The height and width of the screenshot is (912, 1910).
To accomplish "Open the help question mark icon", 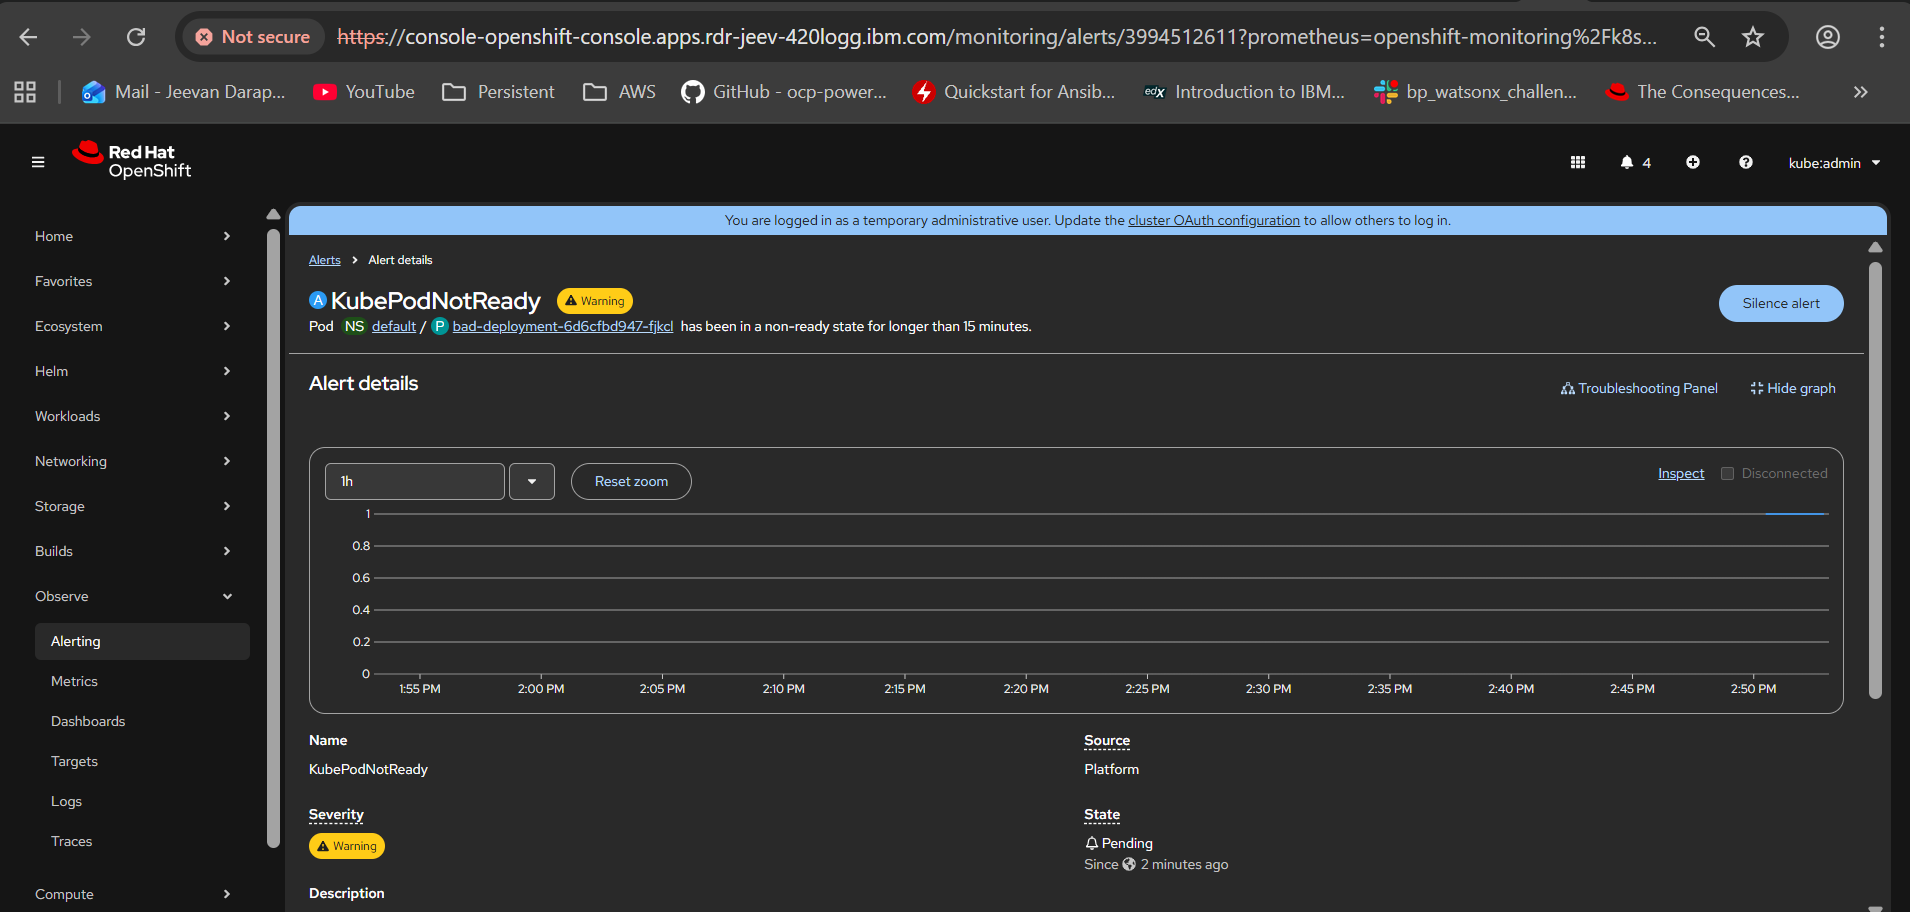I will (1746, 162).
